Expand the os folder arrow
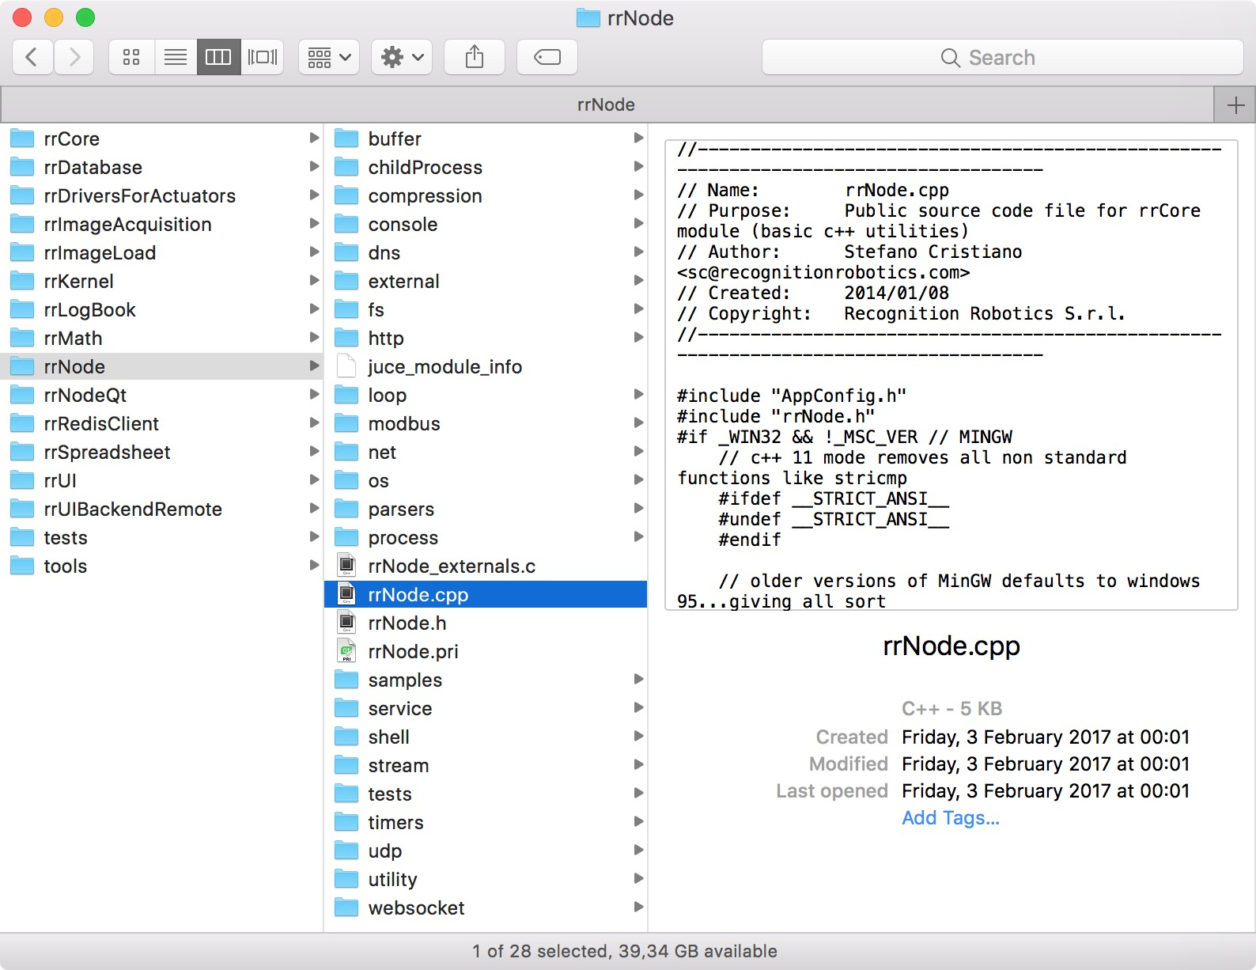Screen dimensions: 1256x970 638,480
